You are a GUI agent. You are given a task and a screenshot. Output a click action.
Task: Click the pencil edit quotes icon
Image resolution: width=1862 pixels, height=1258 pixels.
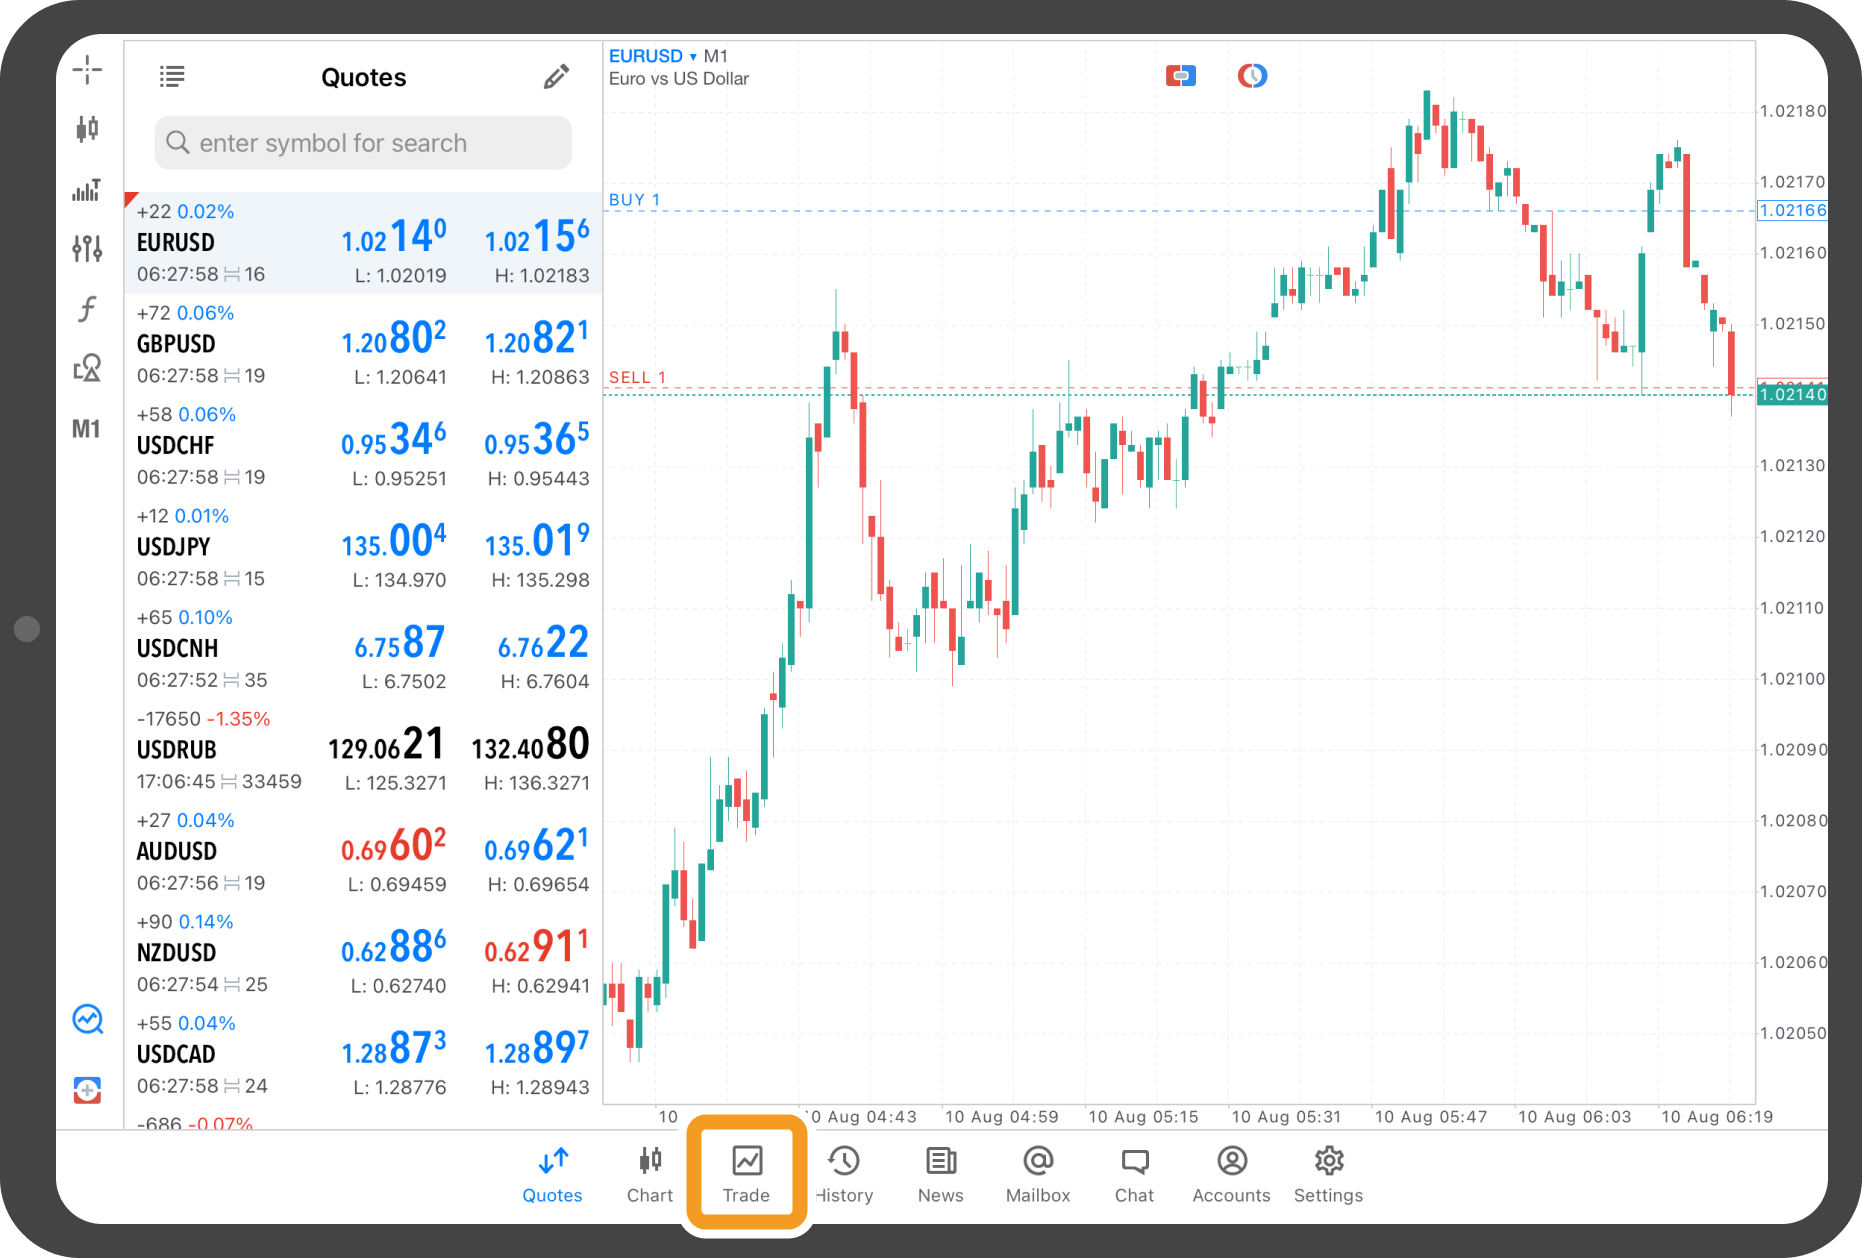pyautogui.click(x=556, y=77)
